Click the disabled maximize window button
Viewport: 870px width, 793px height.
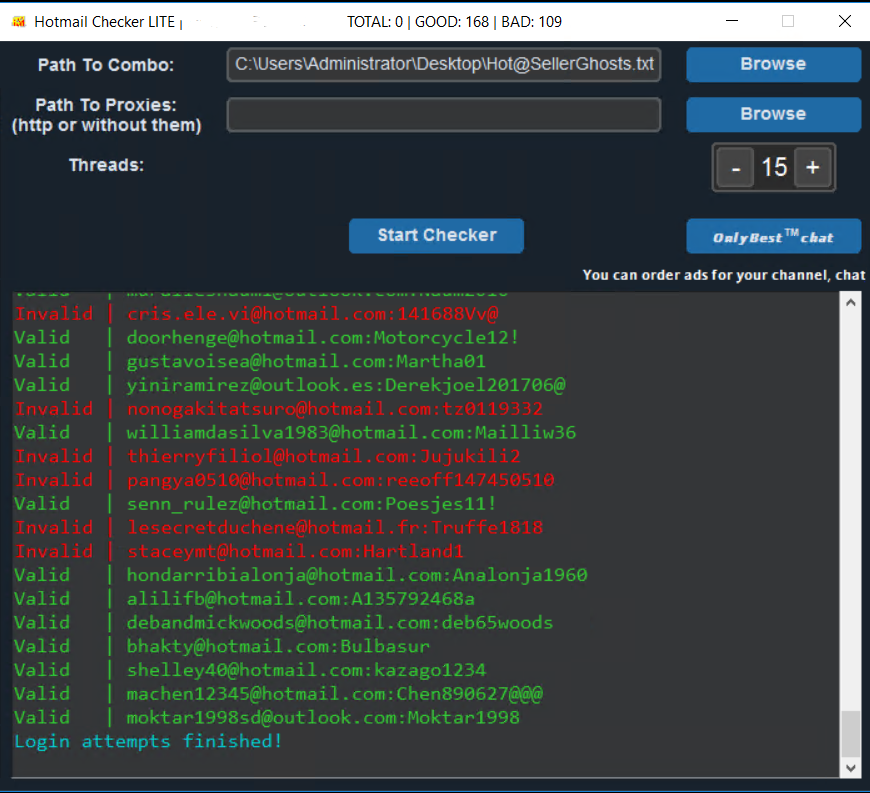(x=788, y=21)
